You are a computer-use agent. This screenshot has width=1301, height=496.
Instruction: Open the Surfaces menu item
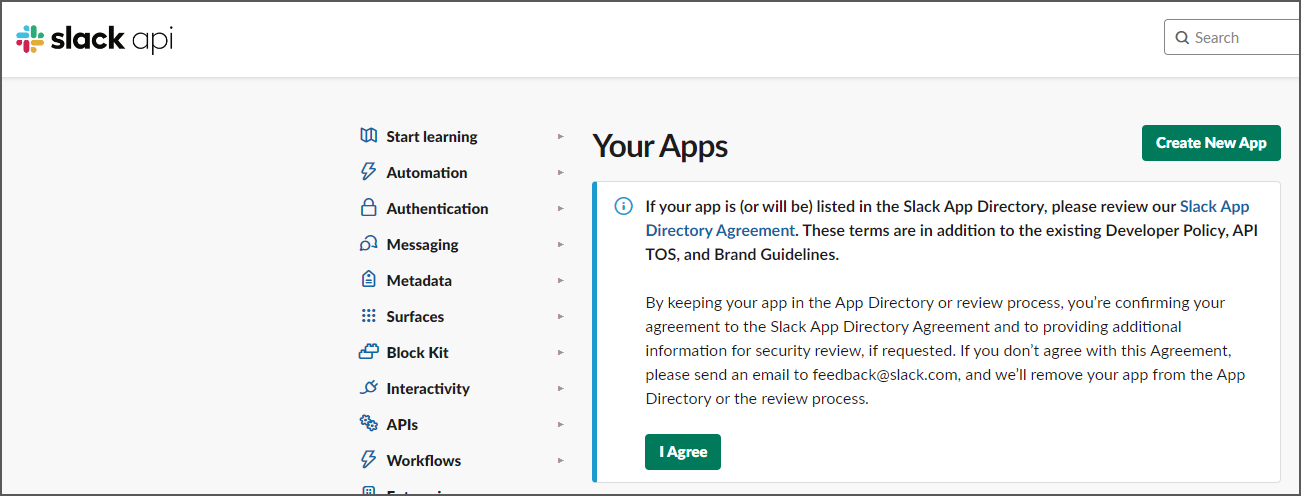point(415,317)
